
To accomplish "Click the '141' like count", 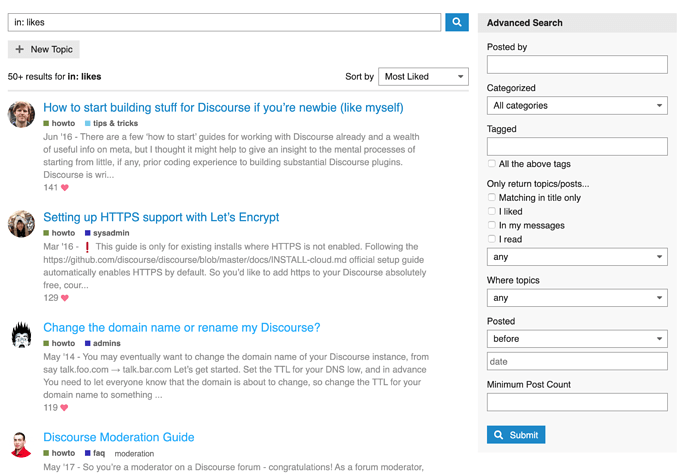I will [51, 187].
